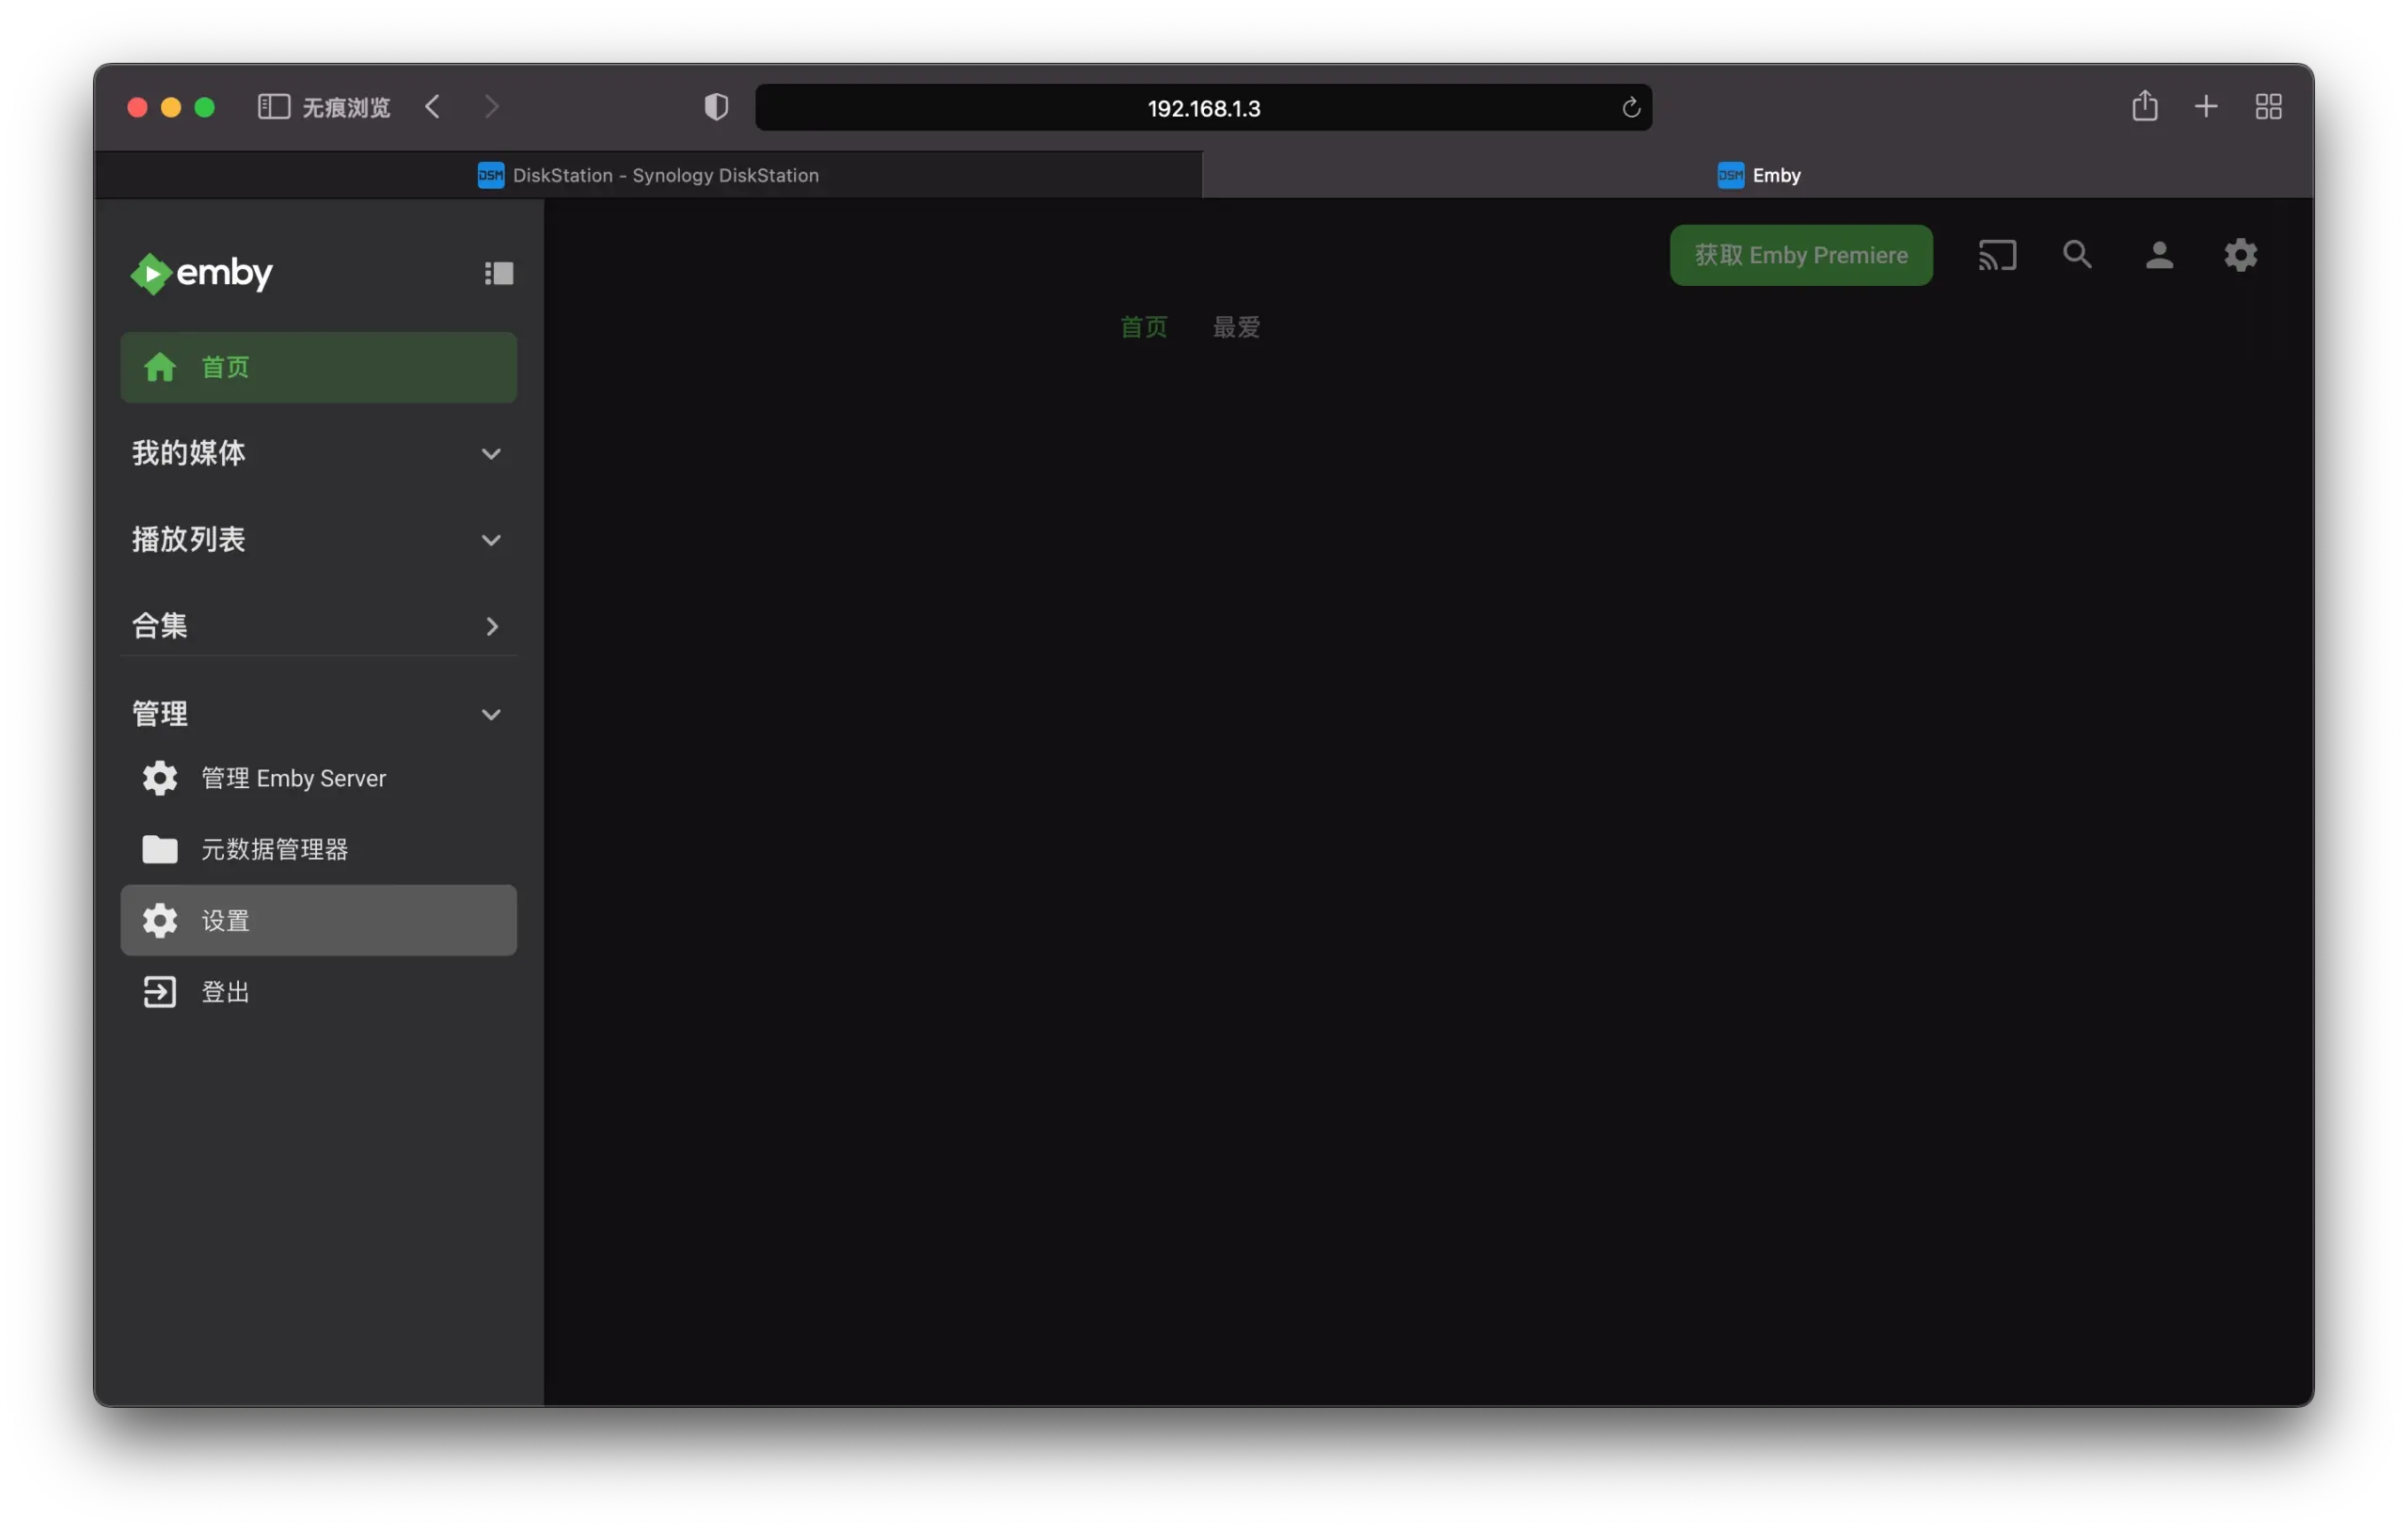
Task: Click Safari privacy shield icon
Action: click(716, 107)
